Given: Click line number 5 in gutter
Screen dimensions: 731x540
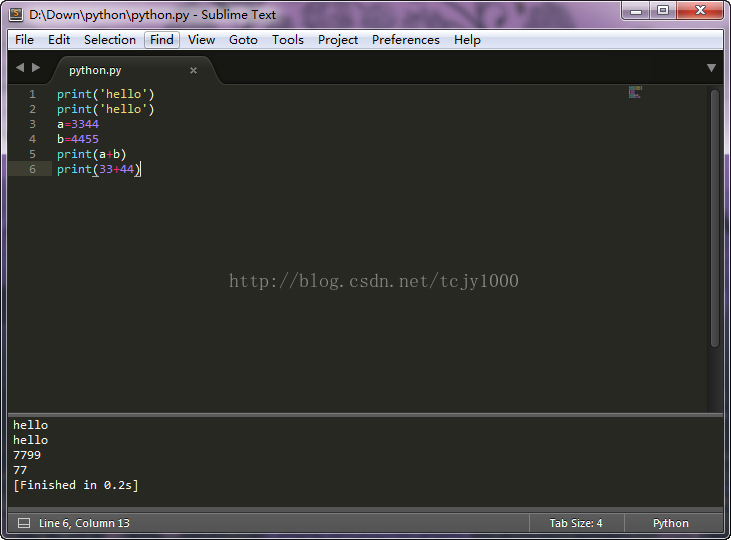Looking at the screenshot, I should (x=32, y=154).
